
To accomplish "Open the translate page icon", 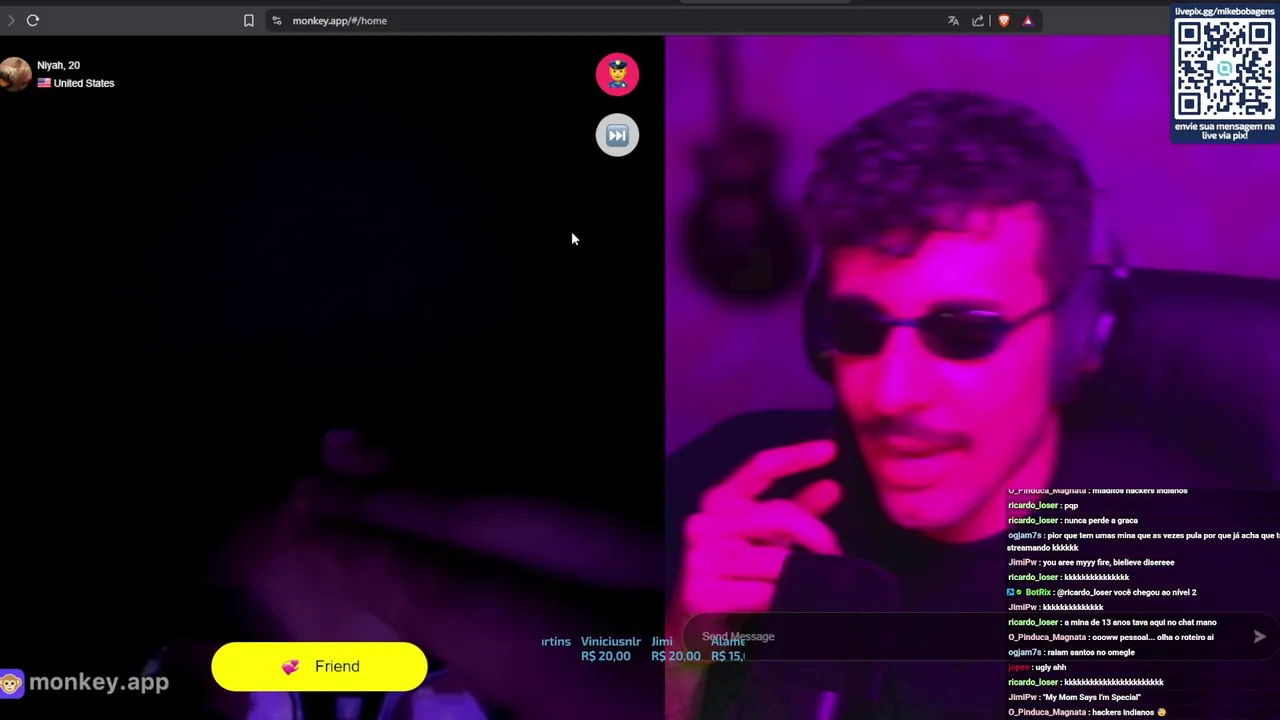I will 953,20.
